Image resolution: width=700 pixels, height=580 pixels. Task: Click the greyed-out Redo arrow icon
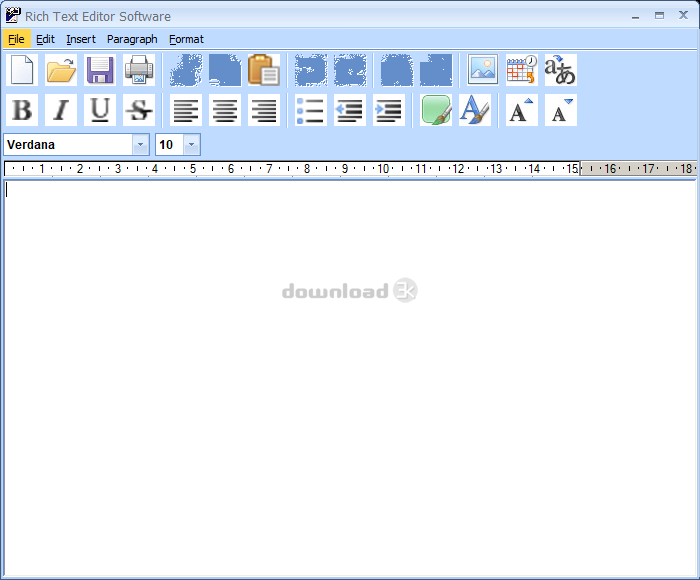point(350,70)
